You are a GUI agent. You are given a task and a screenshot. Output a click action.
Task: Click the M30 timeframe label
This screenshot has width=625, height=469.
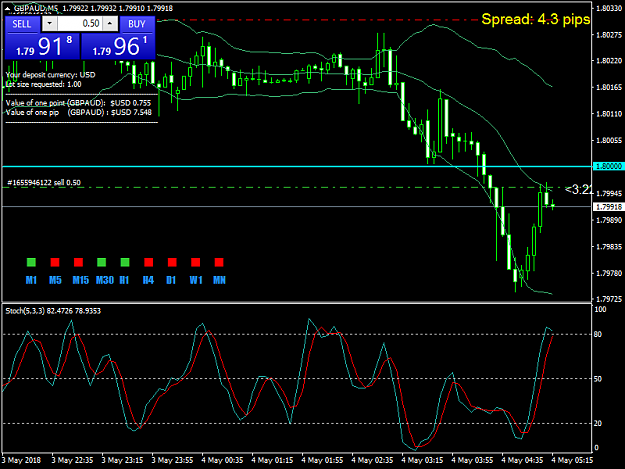(105, 280)
